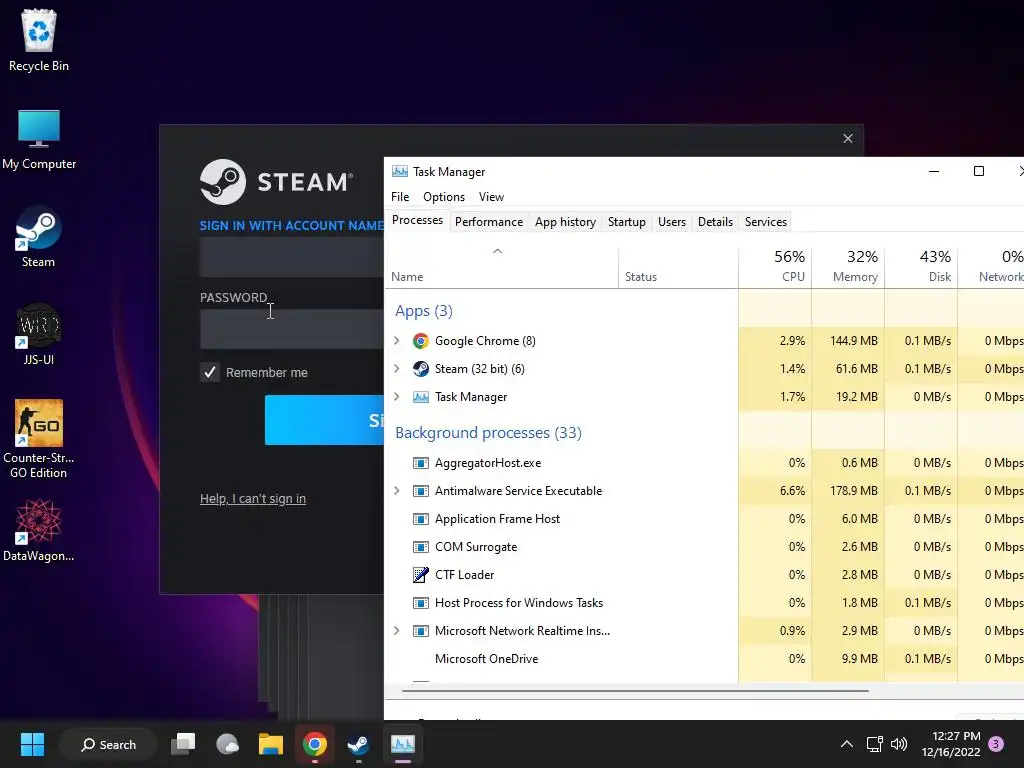This screenshot has height=768, width=1024.
Task: Select the JJS-UI desktop shortcut
Action: click(39, 334)
